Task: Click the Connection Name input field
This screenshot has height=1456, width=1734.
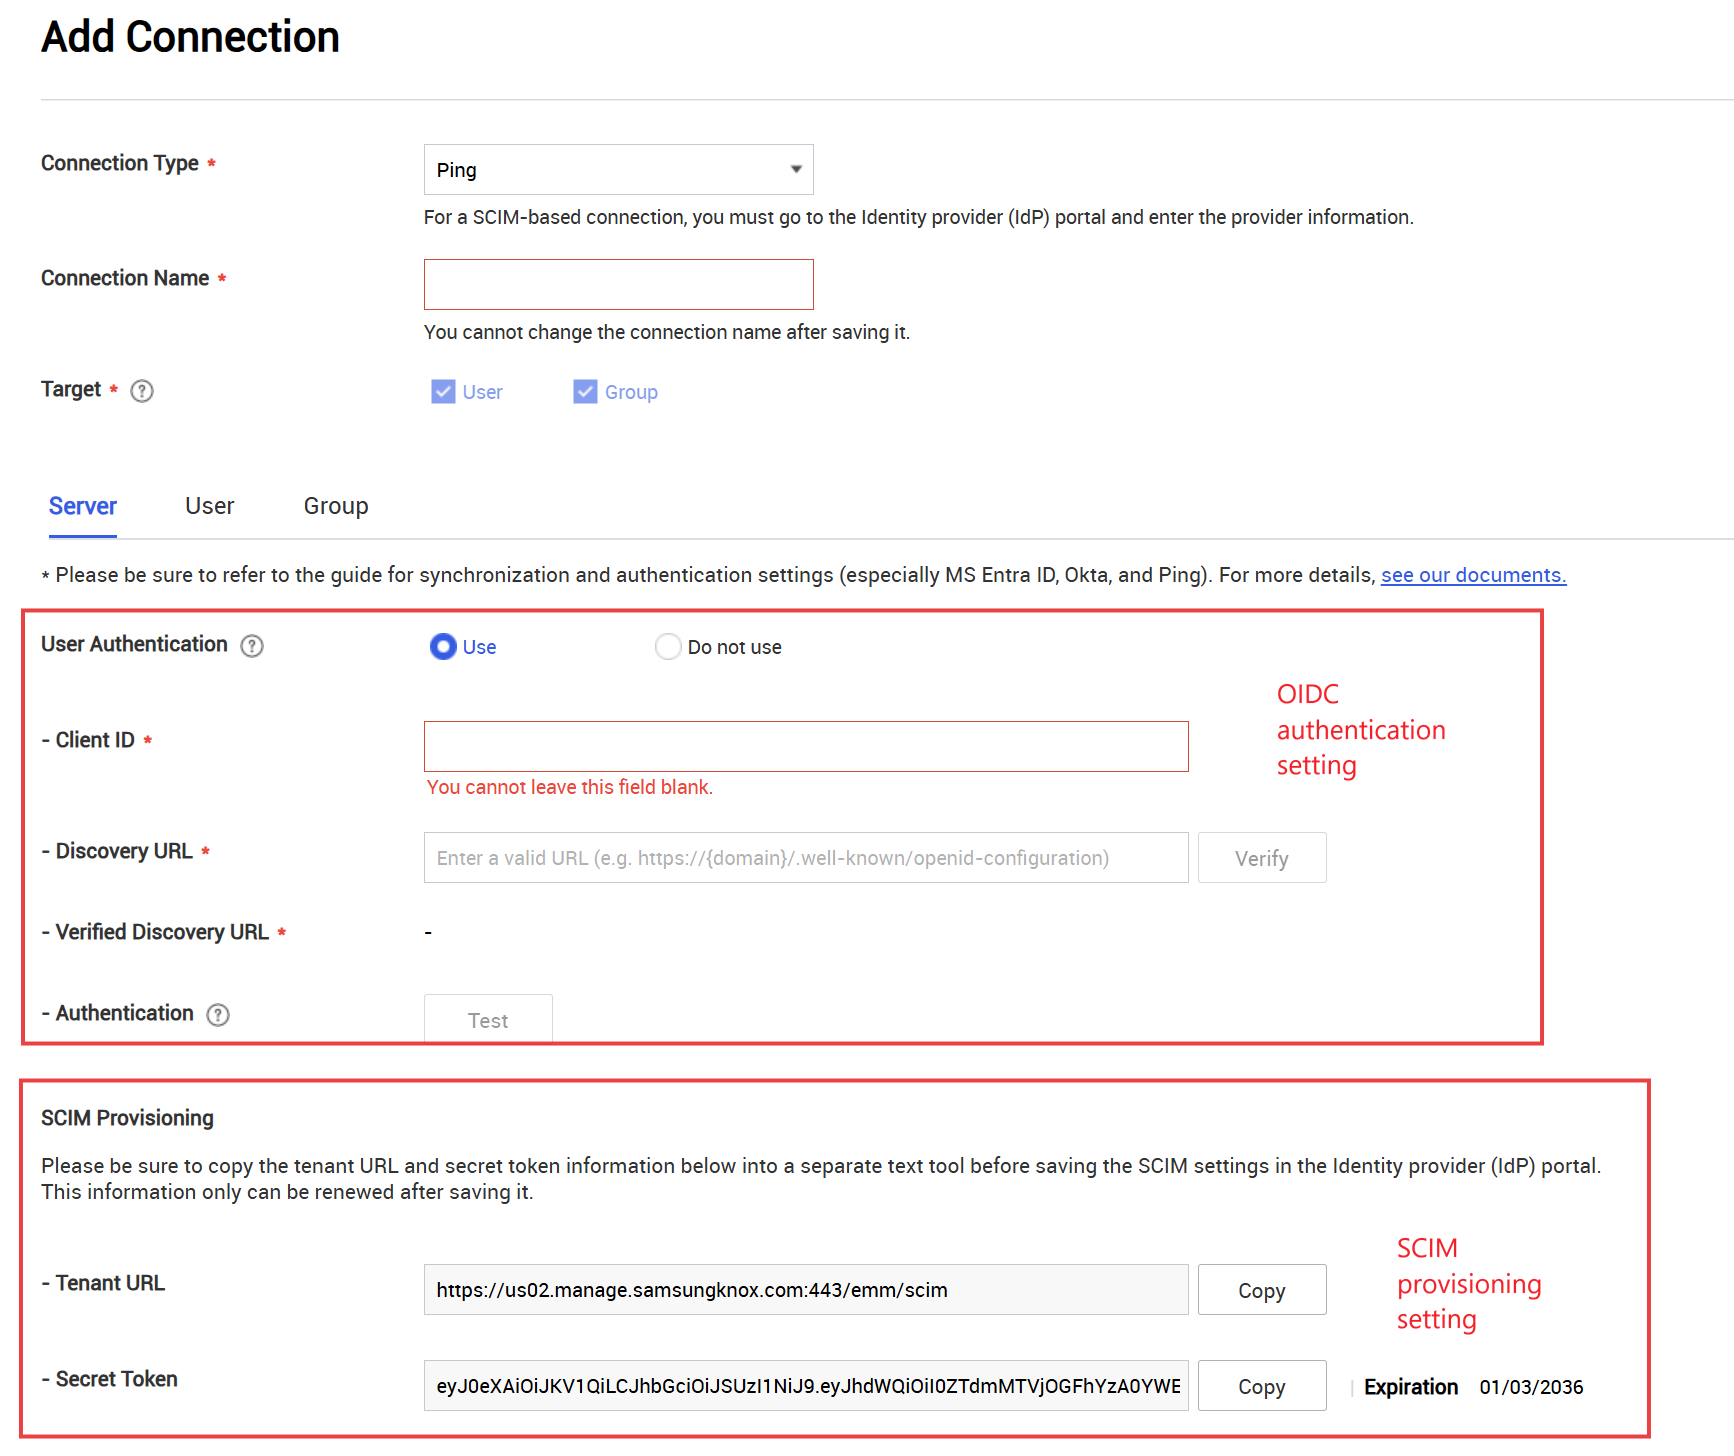Action: click(618, 284)
